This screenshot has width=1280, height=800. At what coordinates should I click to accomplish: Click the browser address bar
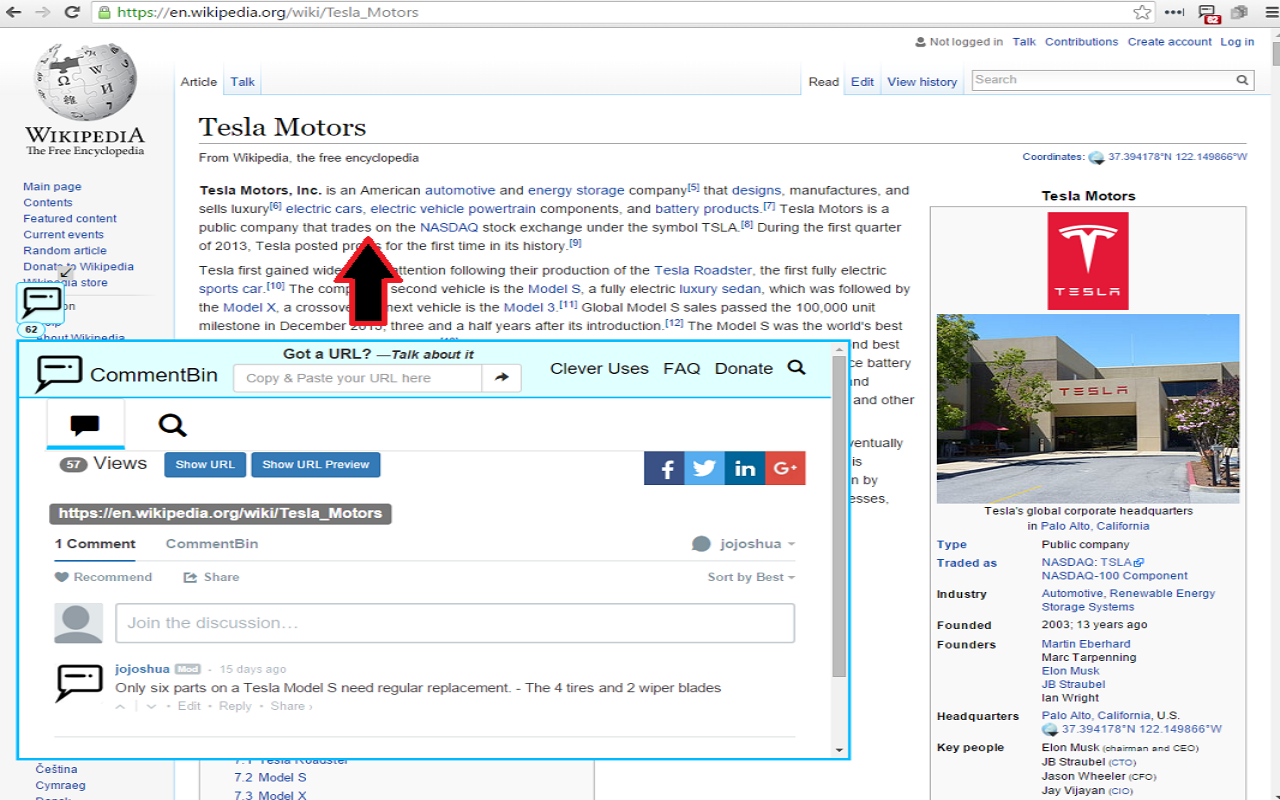[x=620, y=12]
